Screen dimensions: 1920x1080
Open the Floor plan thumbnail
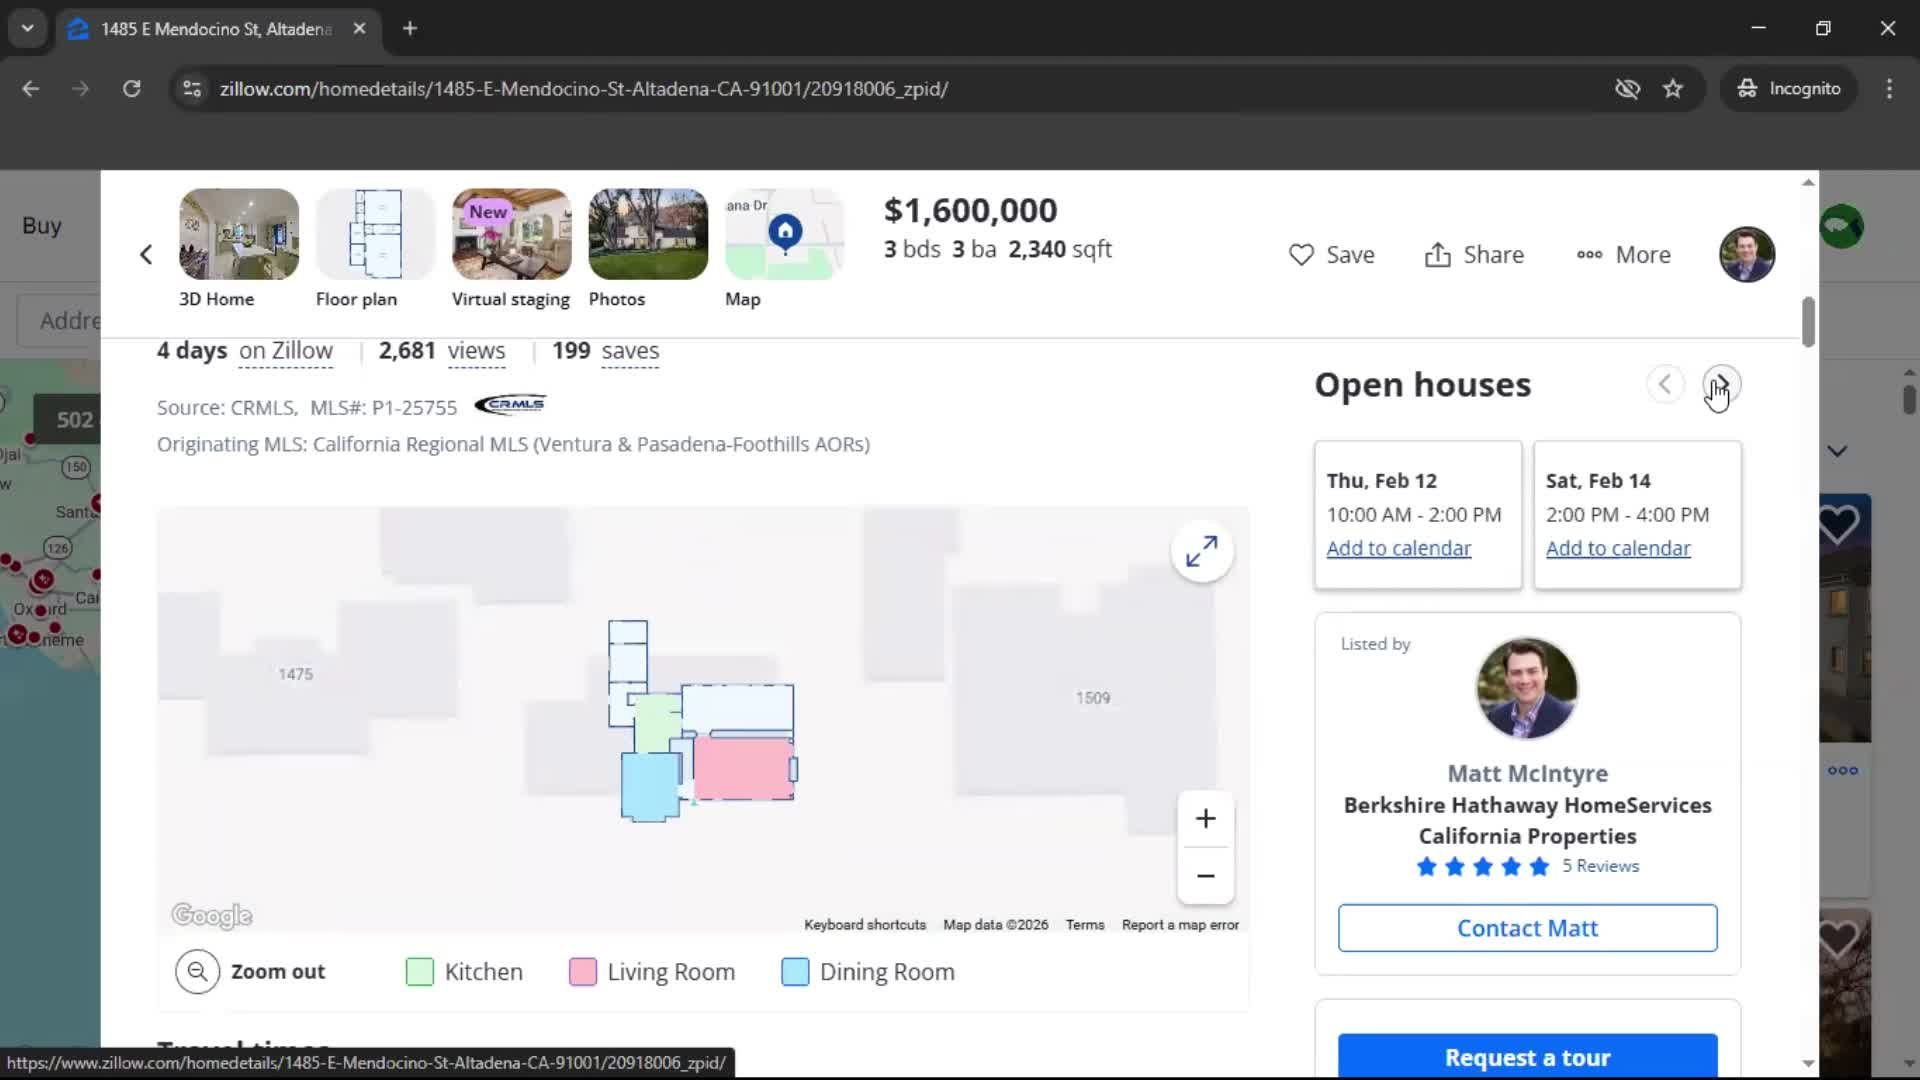pos(374,234)
